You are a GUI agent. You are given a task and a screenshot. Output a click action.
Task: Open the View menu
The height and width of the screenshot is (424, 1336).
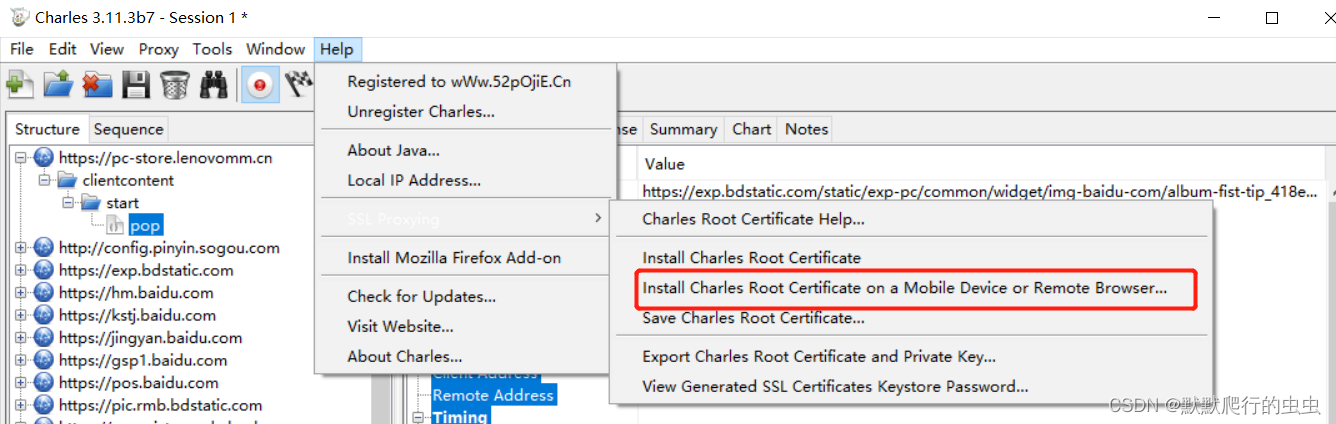coord(107,49)
